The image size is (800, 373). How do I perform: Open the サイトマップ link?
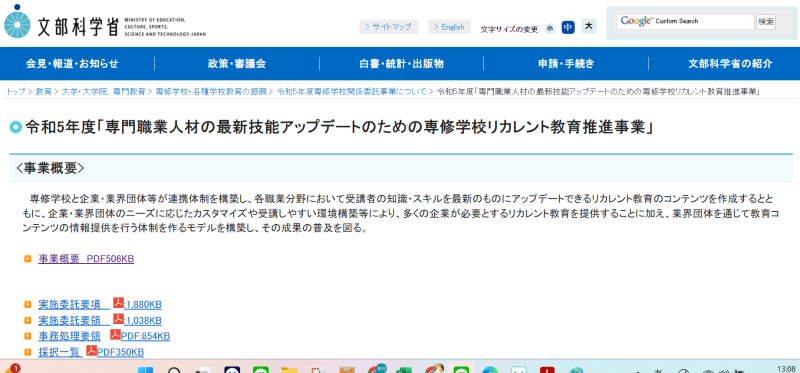pyautogui.click(x=389, y=27)
